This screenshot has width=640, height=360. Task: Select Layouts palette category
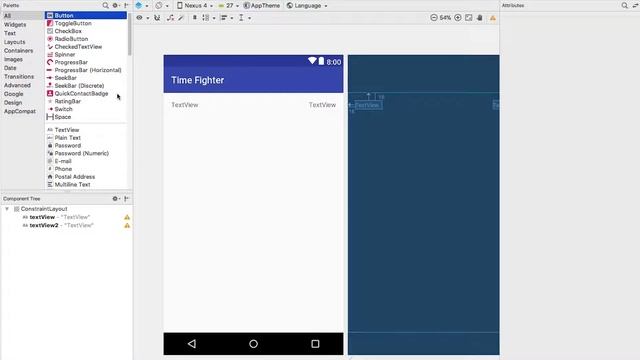(x=14, y=42)
